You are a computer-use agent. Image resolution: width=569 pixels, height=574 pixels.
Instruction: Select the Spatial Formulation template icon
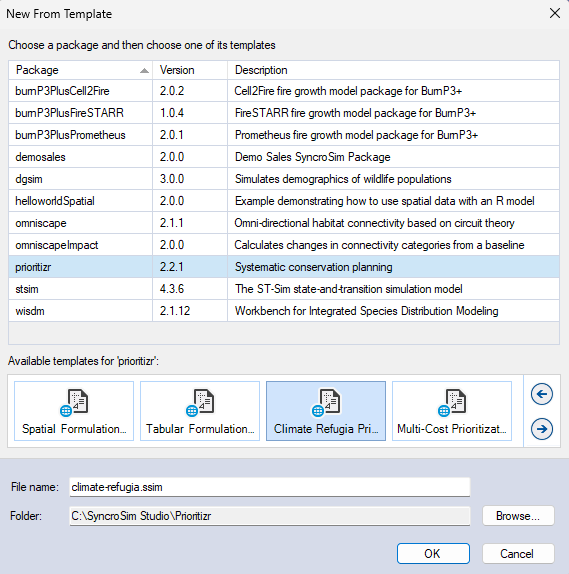74,403
